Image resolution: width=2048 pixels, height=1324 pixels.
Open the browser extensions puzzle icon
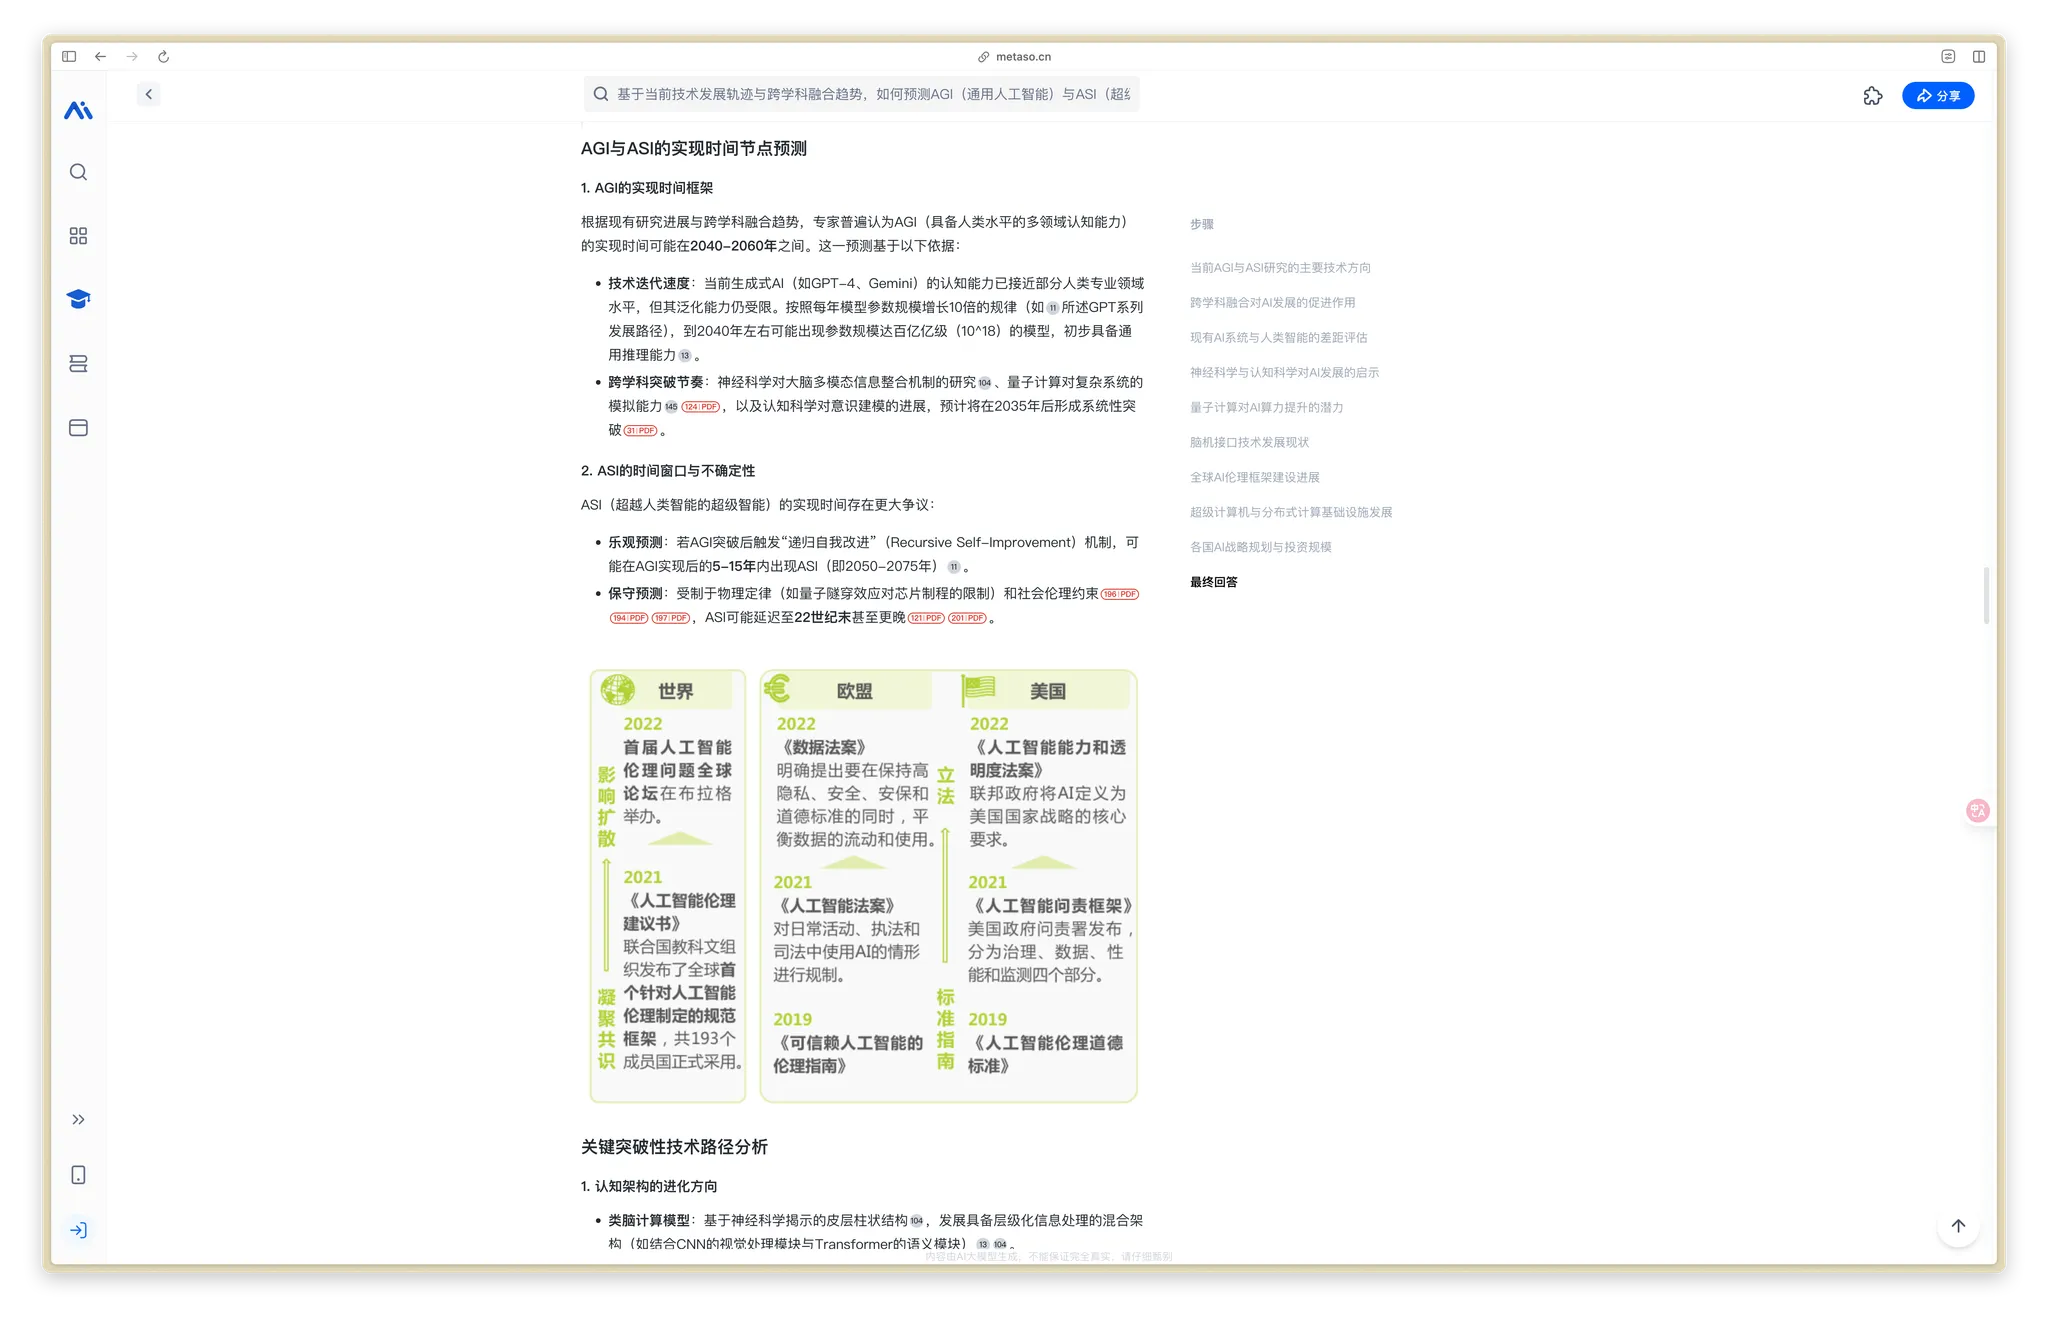click(x=1873, y=95)
